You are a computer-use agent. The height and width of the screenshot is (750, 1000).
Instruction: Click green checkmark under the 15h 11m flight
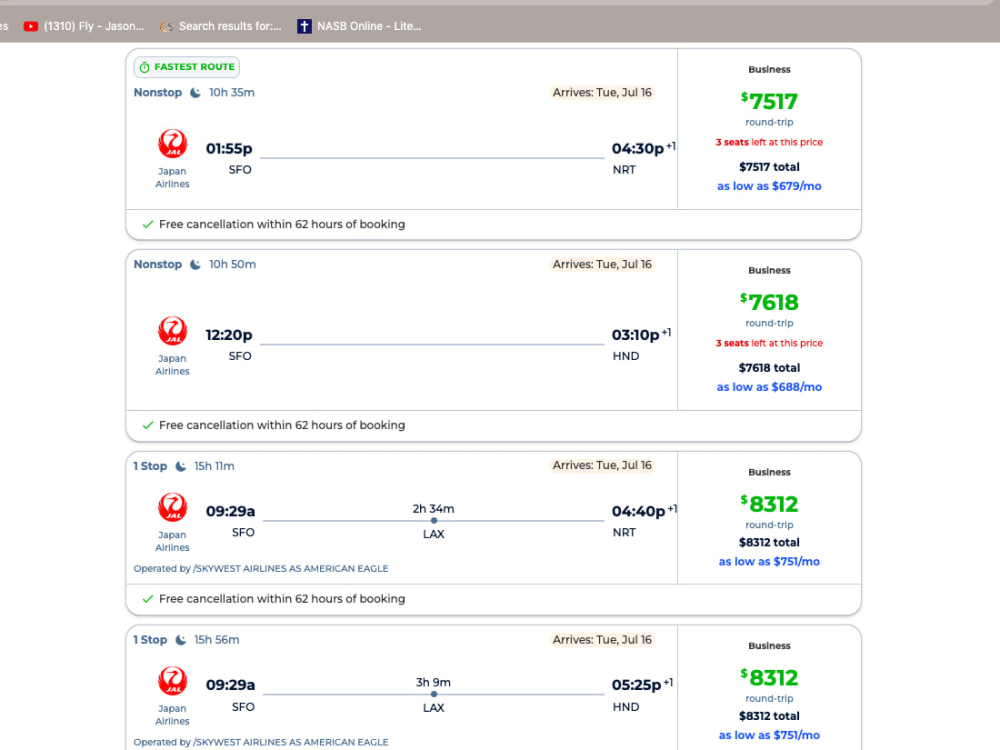click(147, 599)
